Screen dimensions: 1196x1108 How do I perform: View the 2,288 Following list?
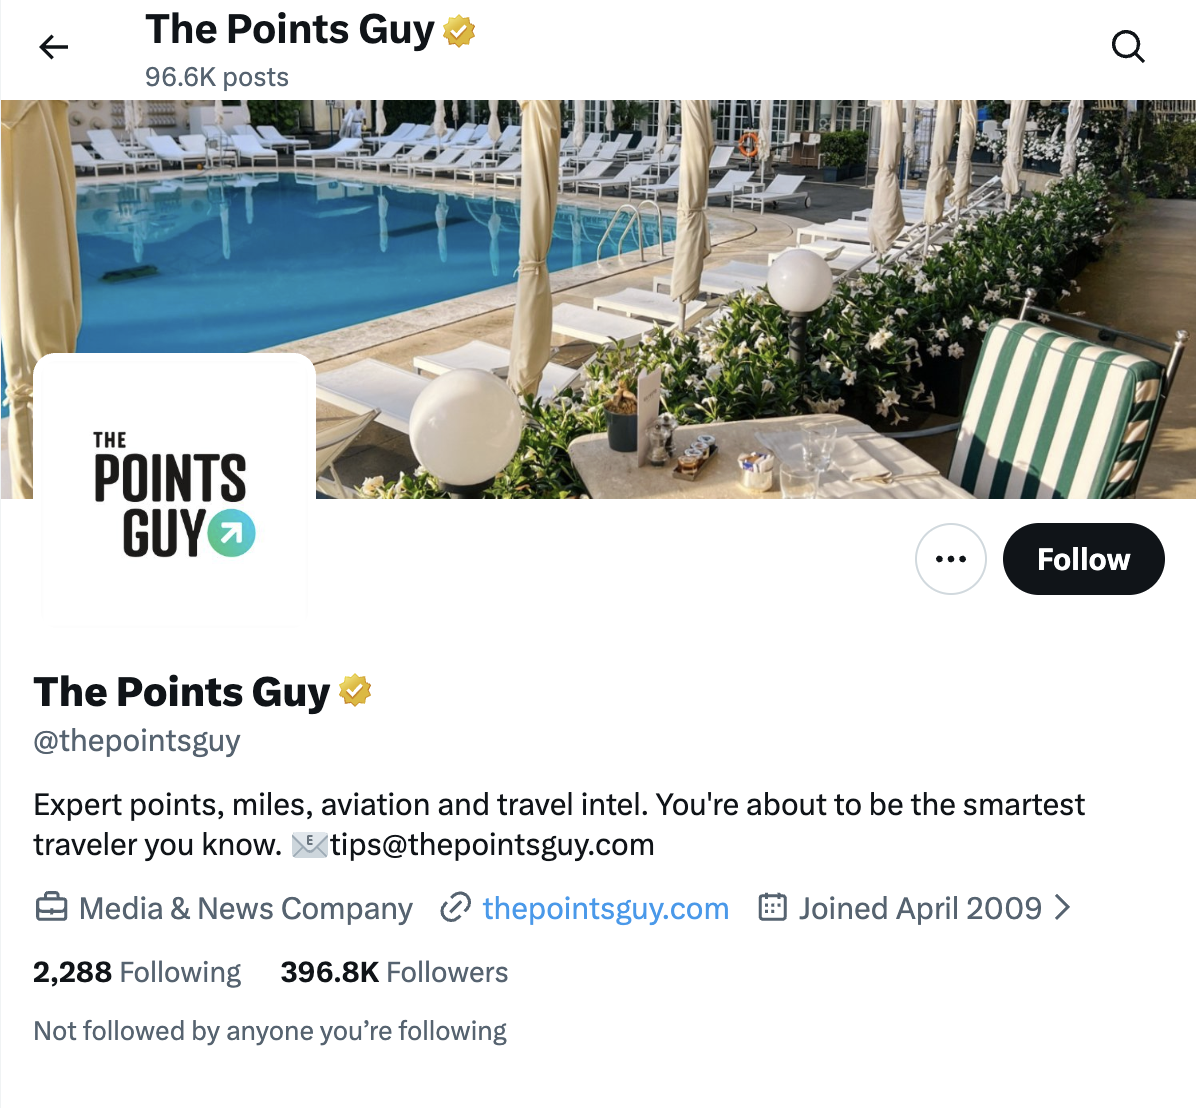click(137, 971)
